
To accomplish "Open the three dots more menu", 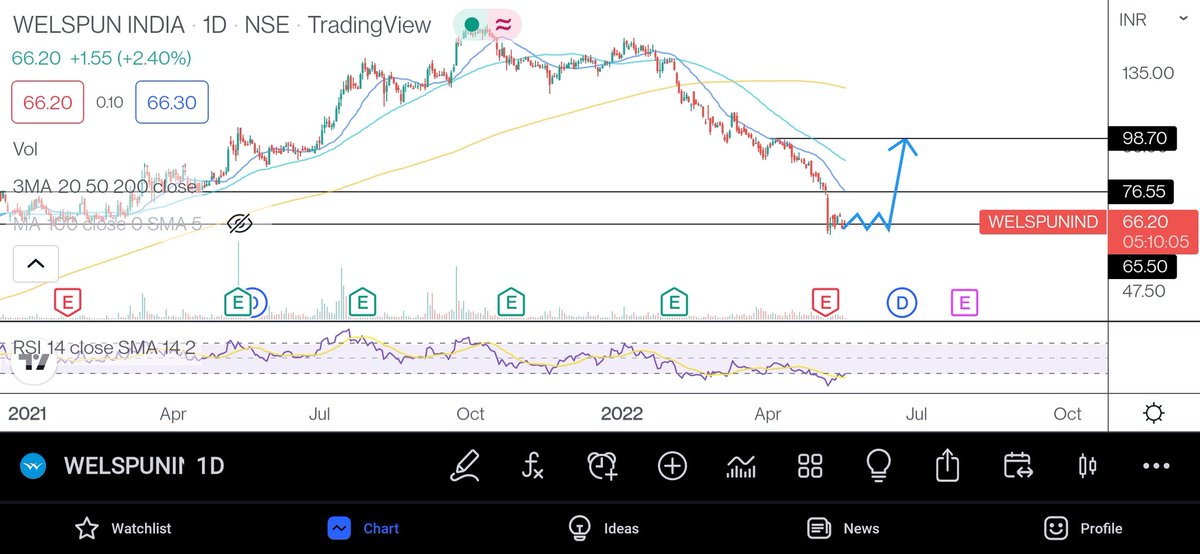I will click(x=1155, y=466).
